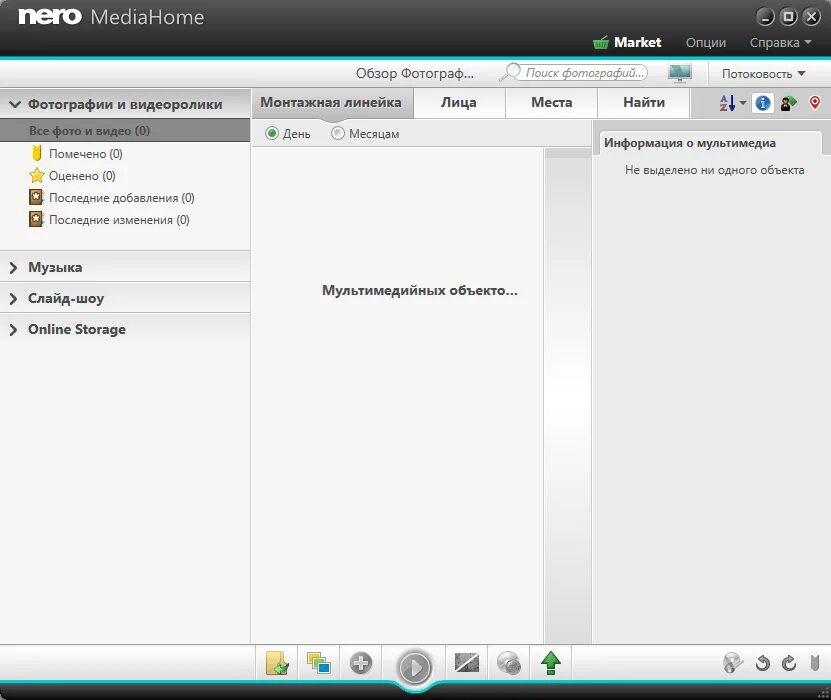Expand the Online Storage section
Screen dimensions: 831x700
(13, 330)
